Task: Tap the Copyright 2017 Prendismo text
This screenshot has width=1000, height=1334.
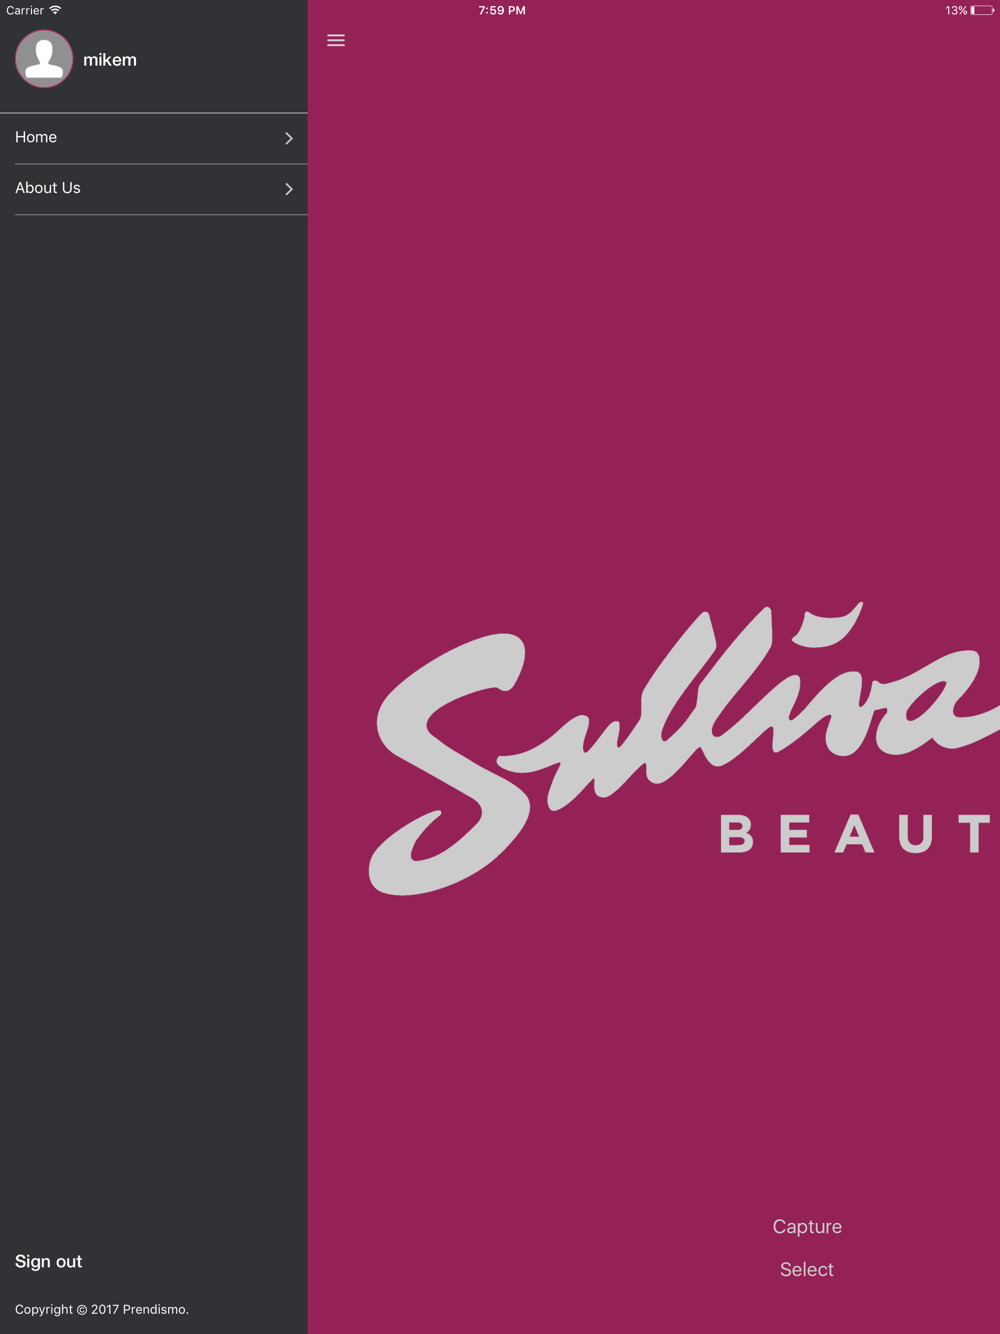Action: [102, 1309]
